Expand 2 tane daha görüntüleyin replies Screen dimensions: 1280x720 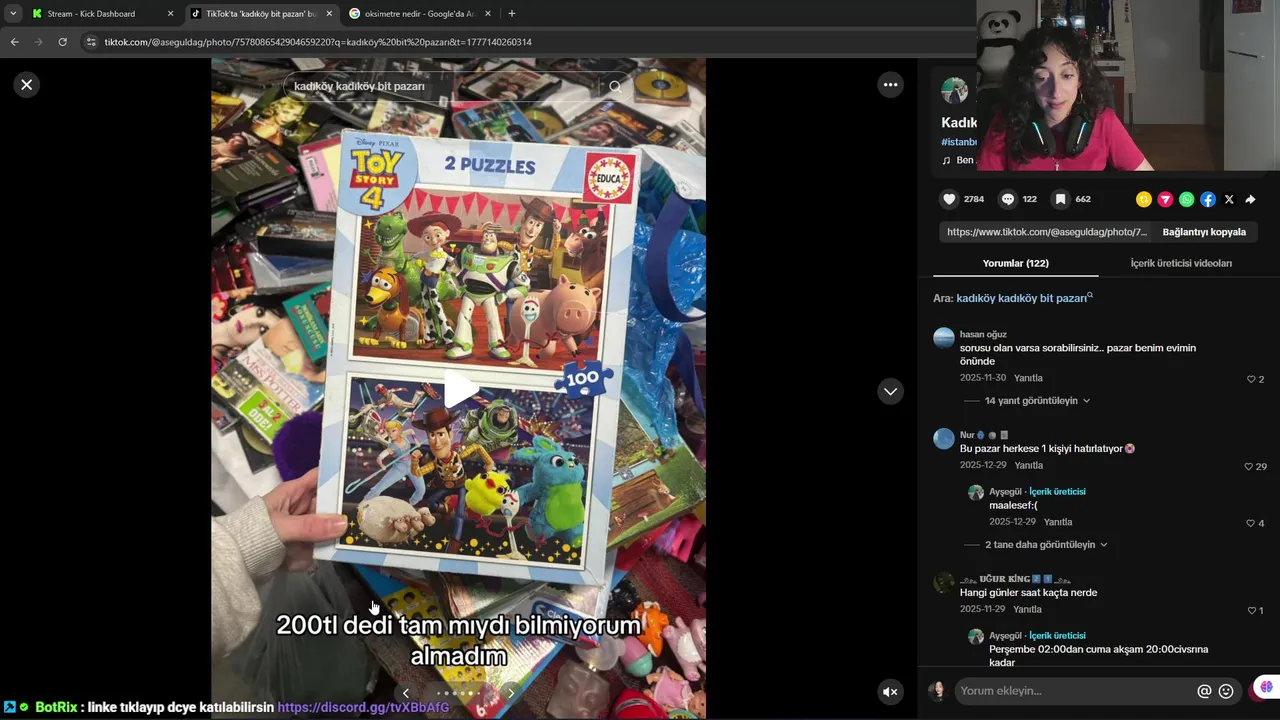click(x=1046, y=545)
